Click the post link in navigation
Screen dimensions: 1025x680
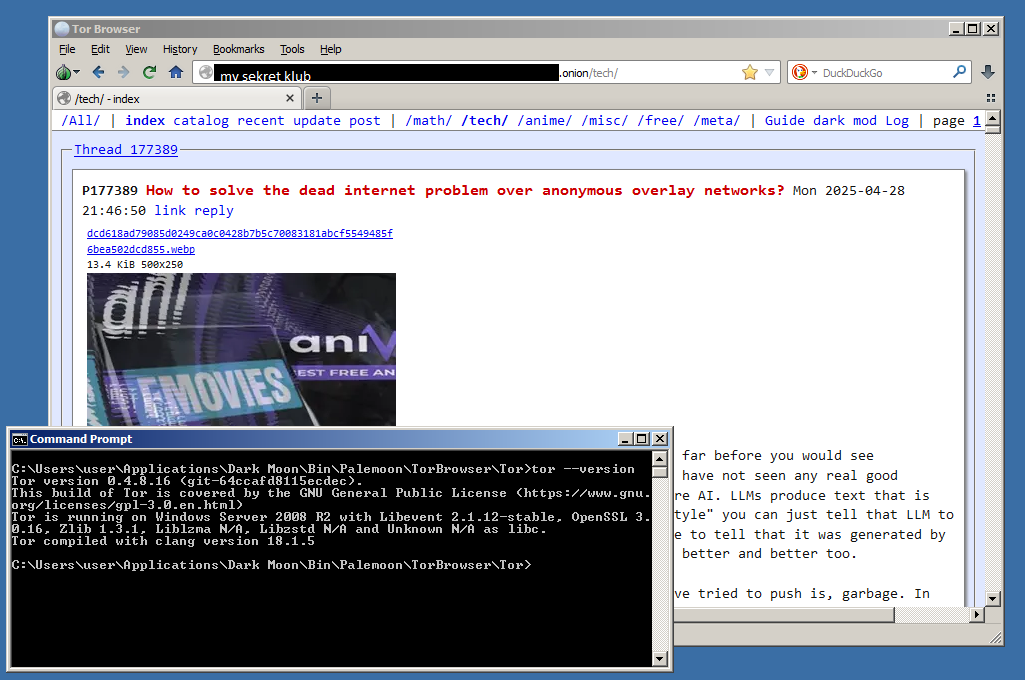point(365,120)
